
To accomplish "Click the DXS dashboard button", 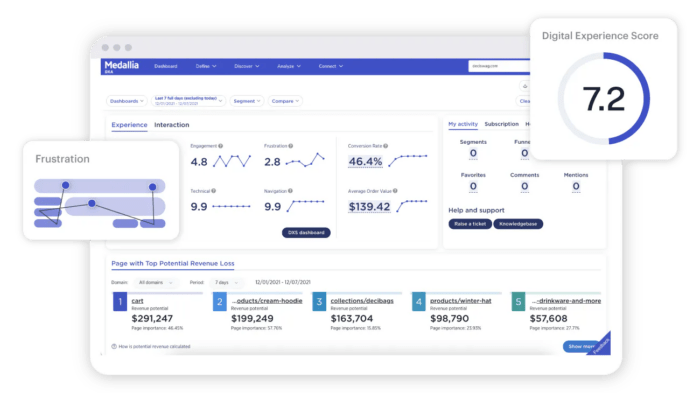I will coord(306,233).
